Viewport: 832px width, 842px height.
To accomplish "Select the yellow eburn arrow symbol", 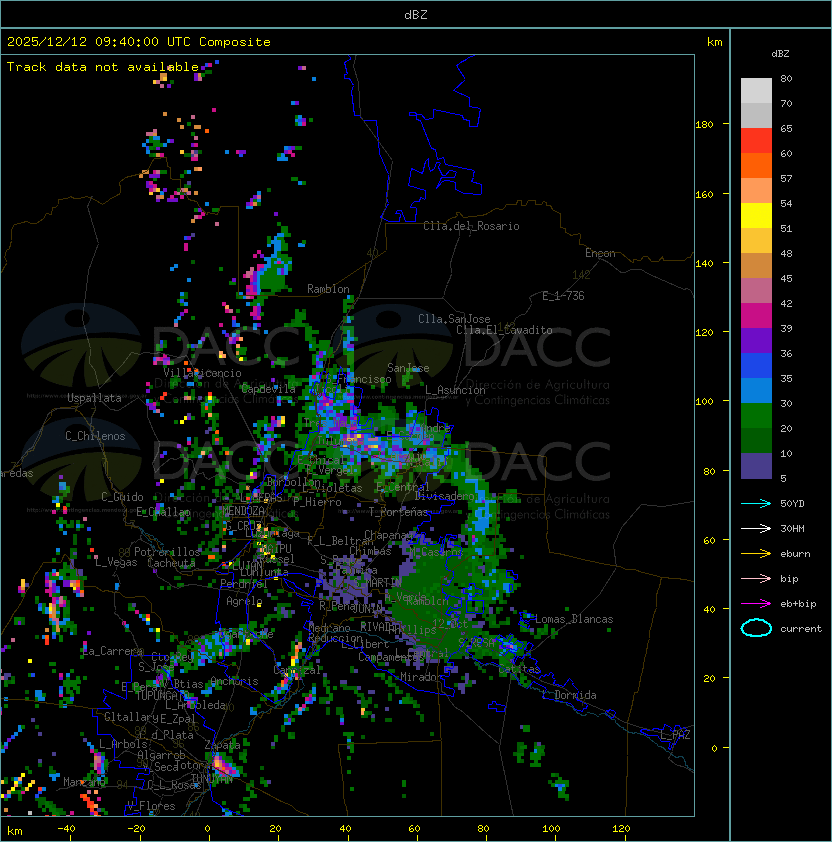I will point(756,554).
